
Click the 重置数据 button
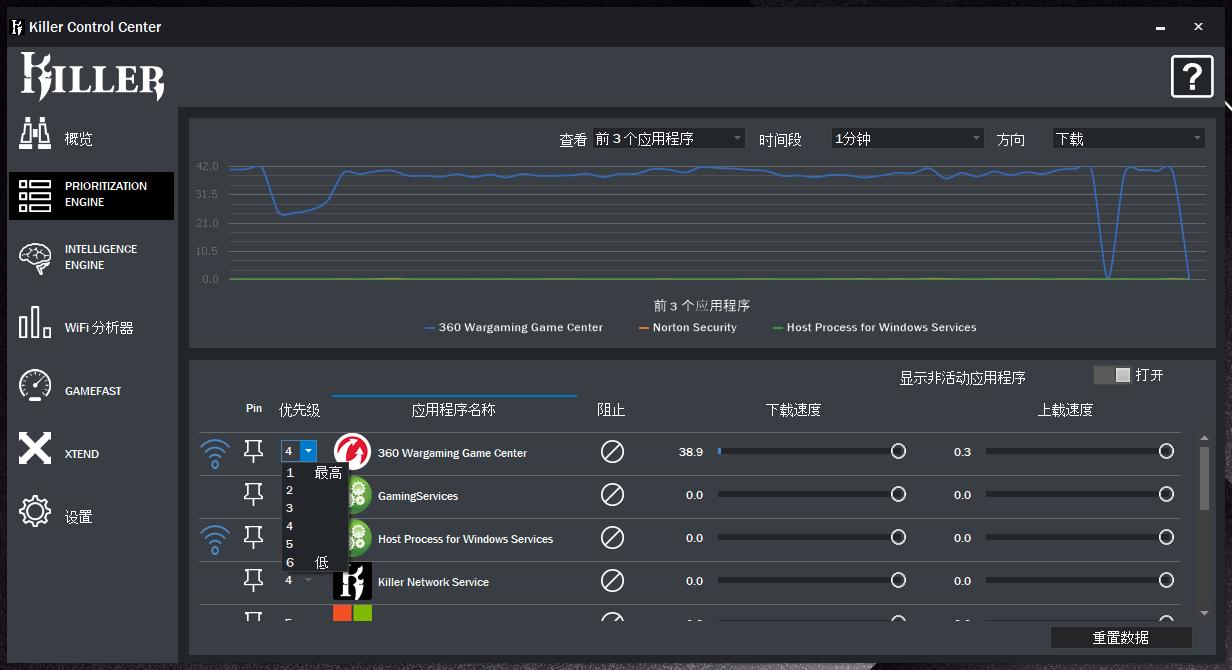click(x=1121, y=638)
